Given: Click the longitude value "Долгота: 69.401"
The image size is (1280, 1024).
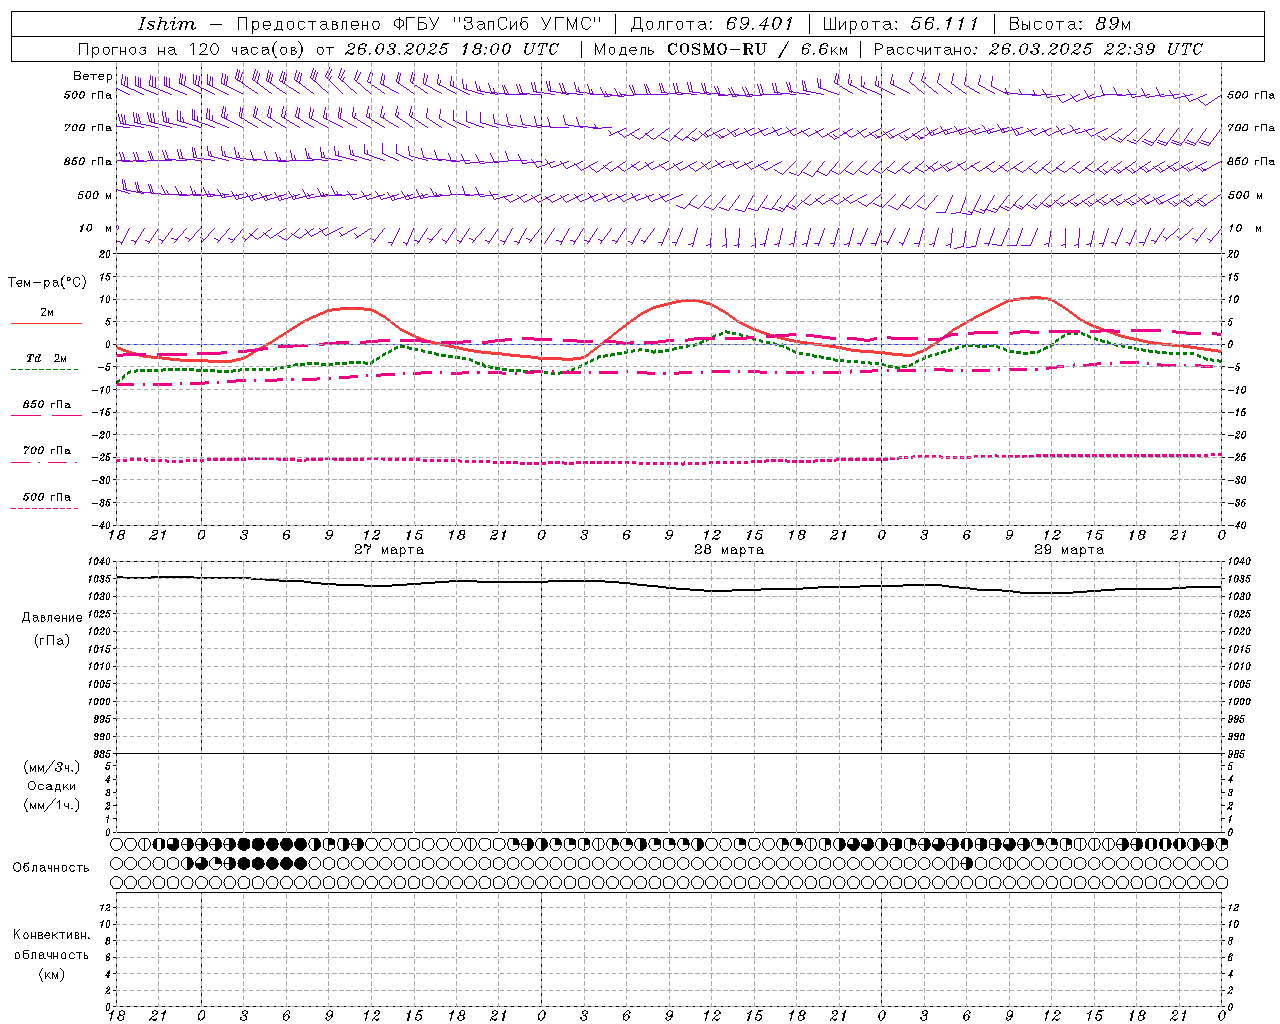Looking at the screenshot, I should tap(712, 24).
